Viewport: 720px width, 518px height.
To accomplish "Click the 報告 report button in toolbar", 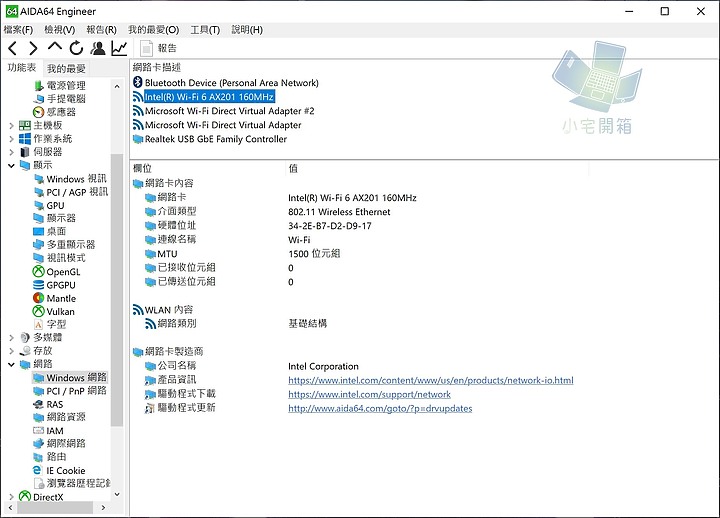I will point(158,48).
